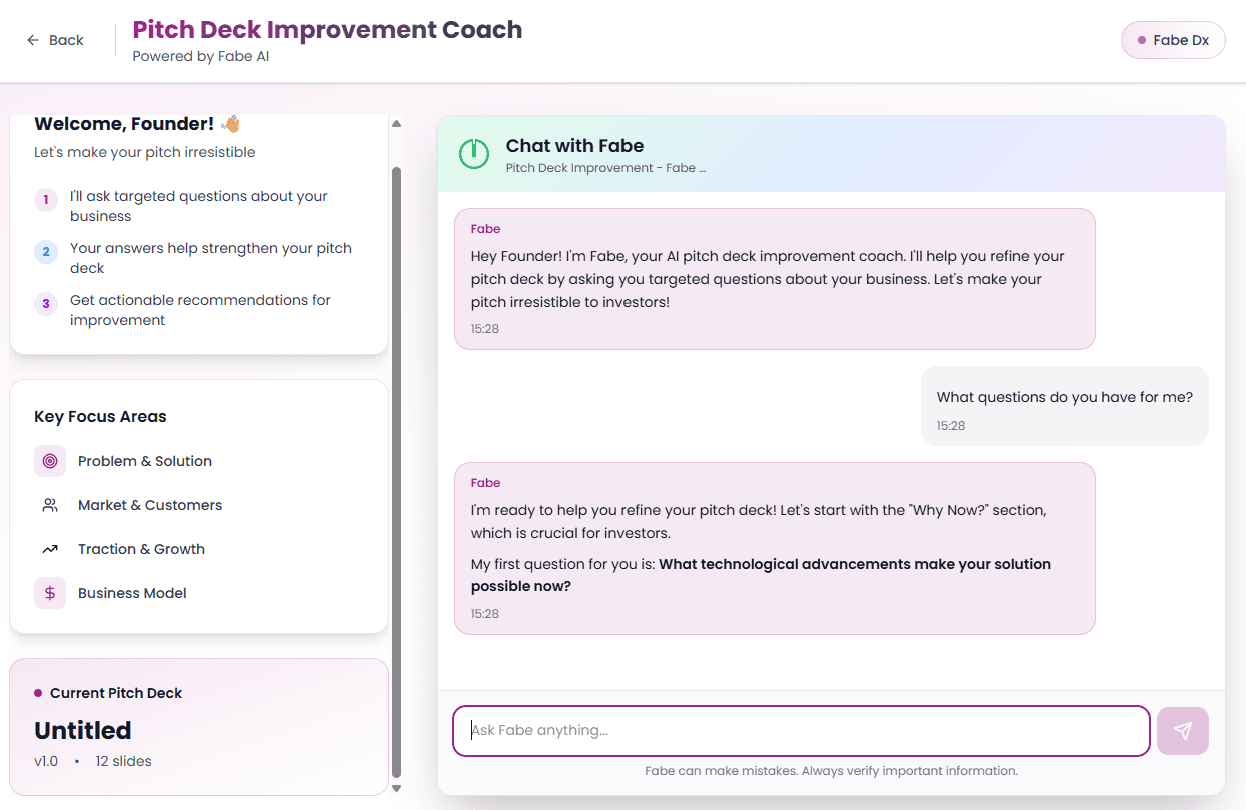The height and width of the screenshot is (810, 1246).
Task: Click the dot beside Current Pitch Deck
Action: click(x=38, y=693)
